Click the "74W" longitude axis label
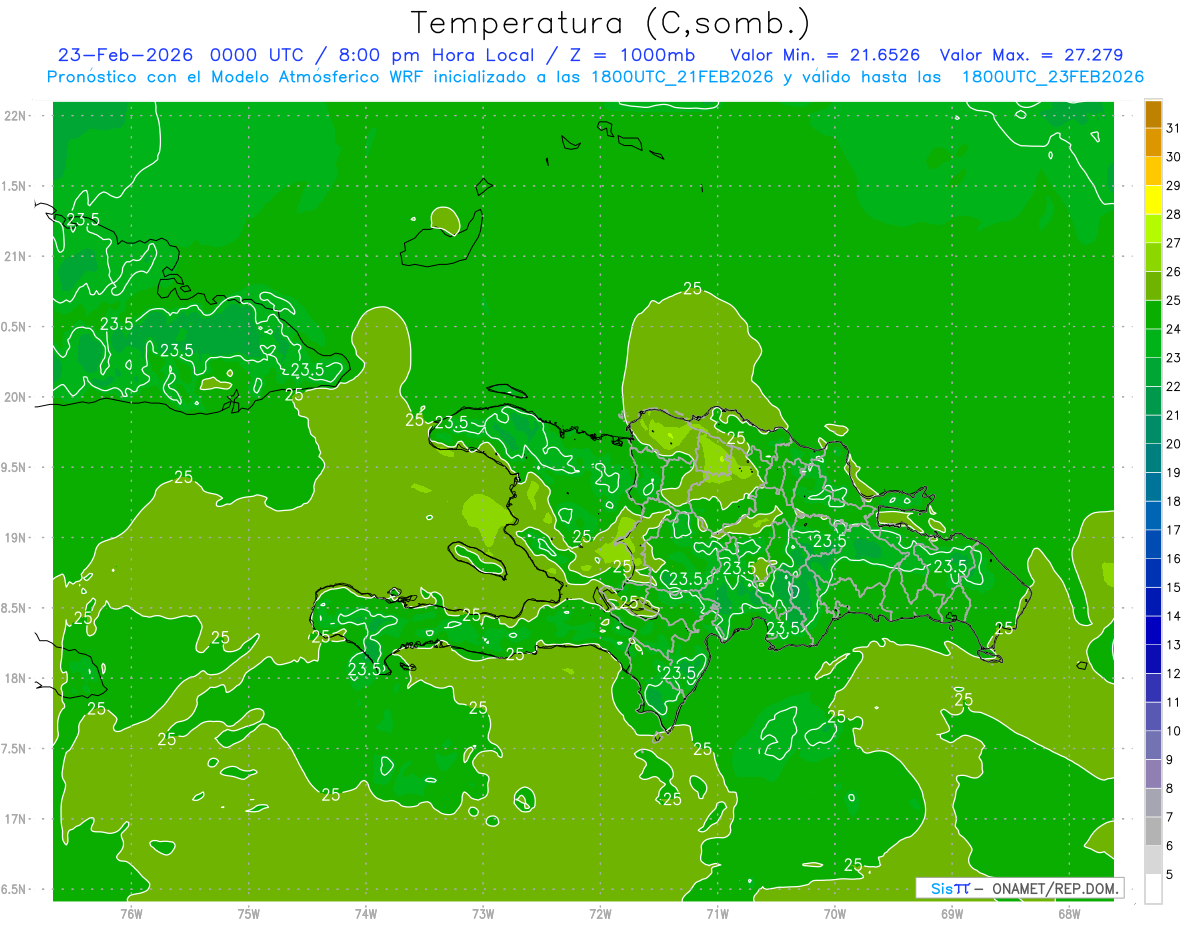This screenshot has width=1200, height=927. [366, 913]
